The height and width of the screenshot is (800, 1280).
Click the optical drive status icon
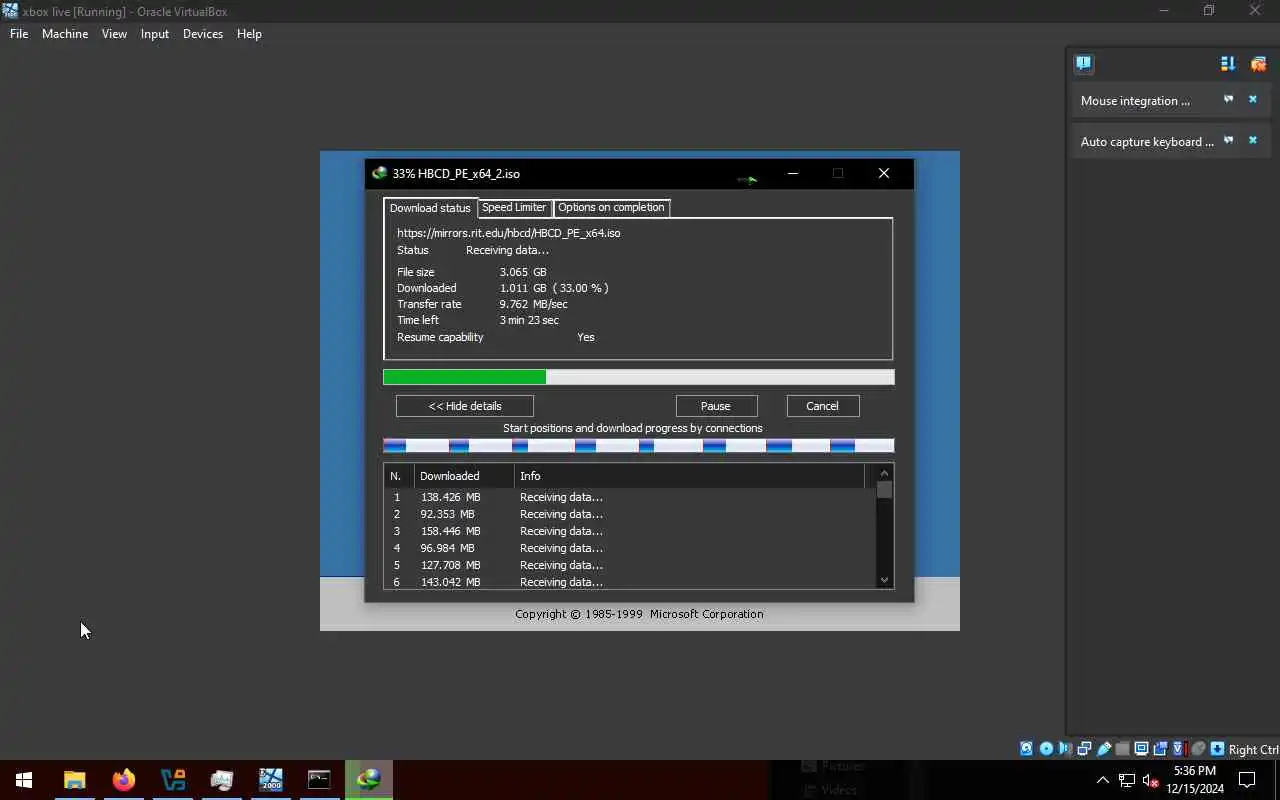pos(1046,749)
